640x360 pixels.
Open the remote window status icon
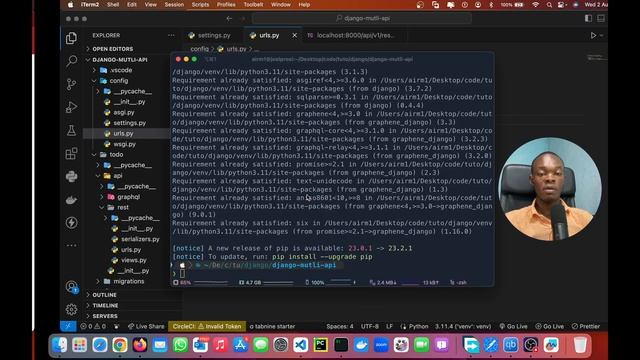click(x=68, y=326)
